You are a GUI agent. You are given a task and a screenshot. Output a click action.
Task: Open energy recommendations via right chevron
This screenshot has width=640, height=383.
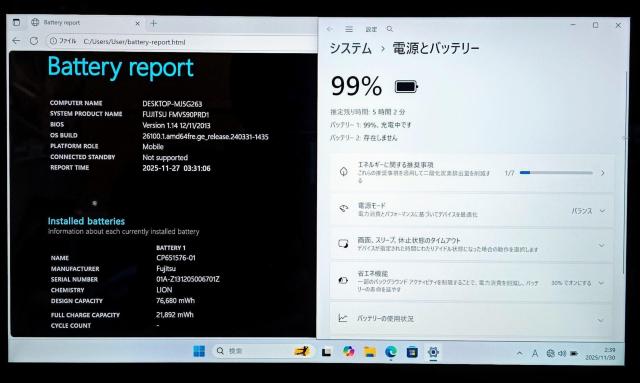click(x=603, y=173)
